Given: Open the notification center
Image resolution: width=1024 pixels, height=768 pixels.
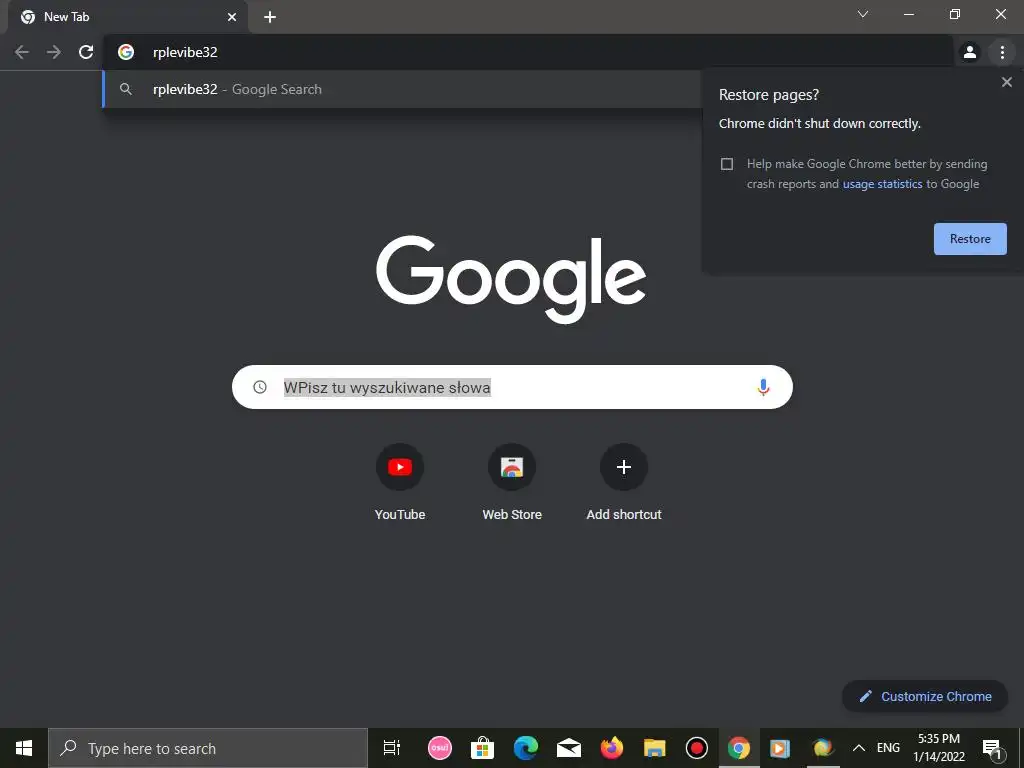Looking at the screenshot, I should 991,748.
